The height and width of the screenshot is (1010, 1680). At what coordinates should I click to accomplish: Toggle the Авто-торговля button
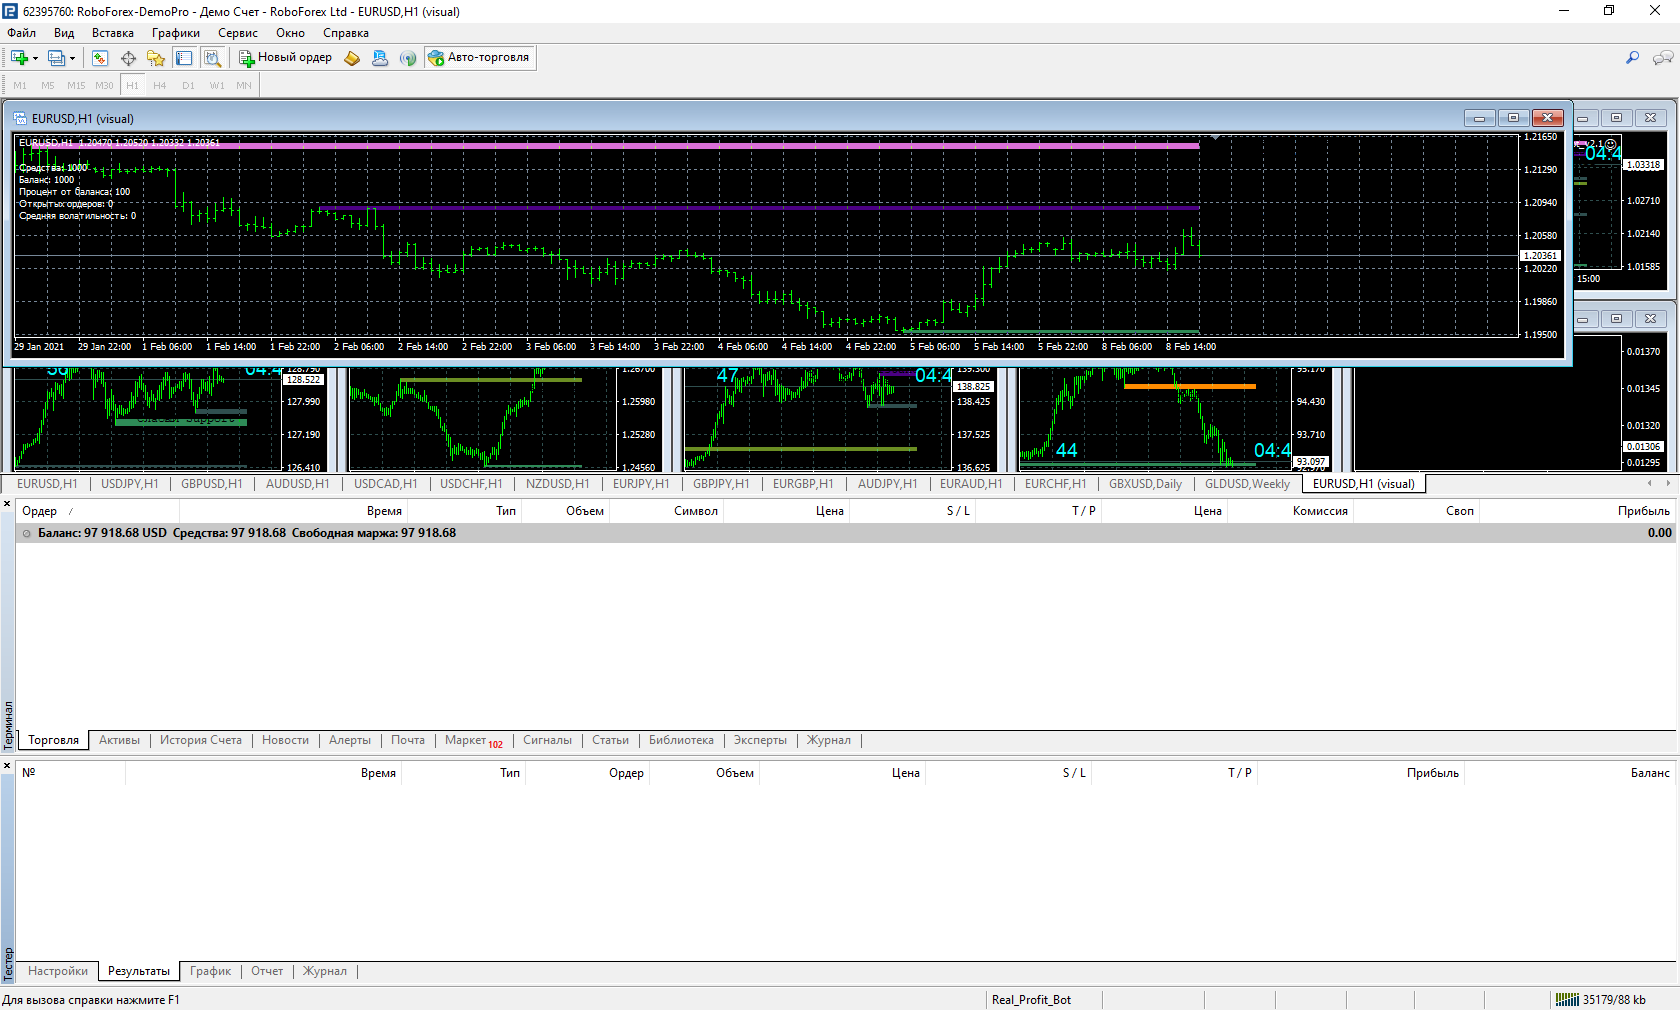[480, 58]
